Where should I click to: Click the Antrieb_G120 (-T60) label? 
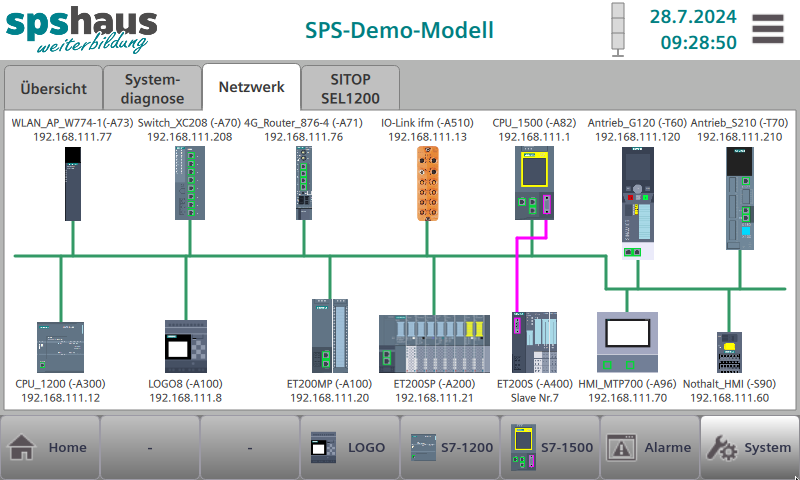637,123
